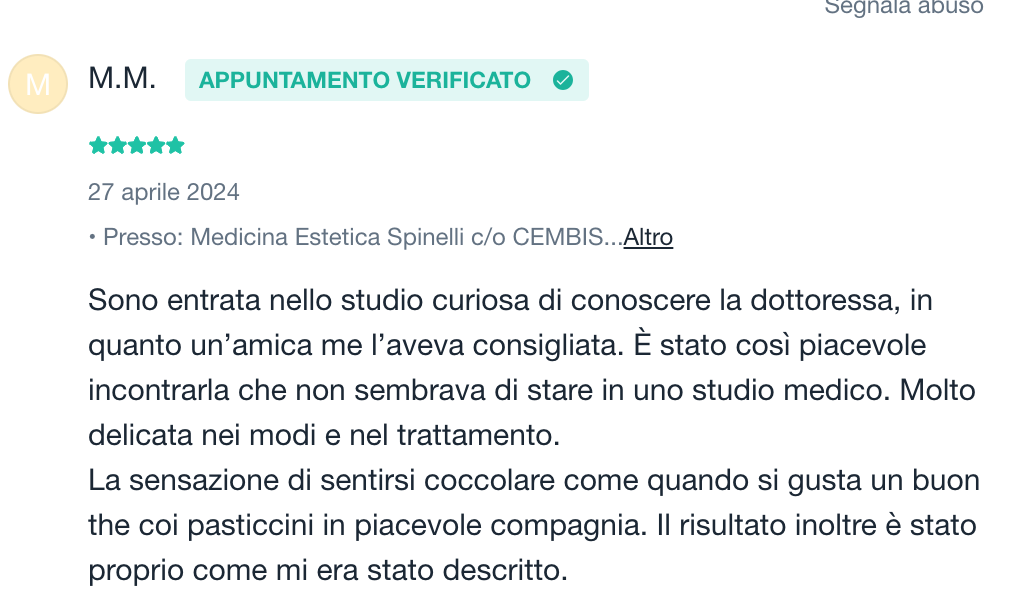The width and height of the screenshot is (1024, 614).
Task: Click the bullet dot before "Presso"
Action: 92,238
